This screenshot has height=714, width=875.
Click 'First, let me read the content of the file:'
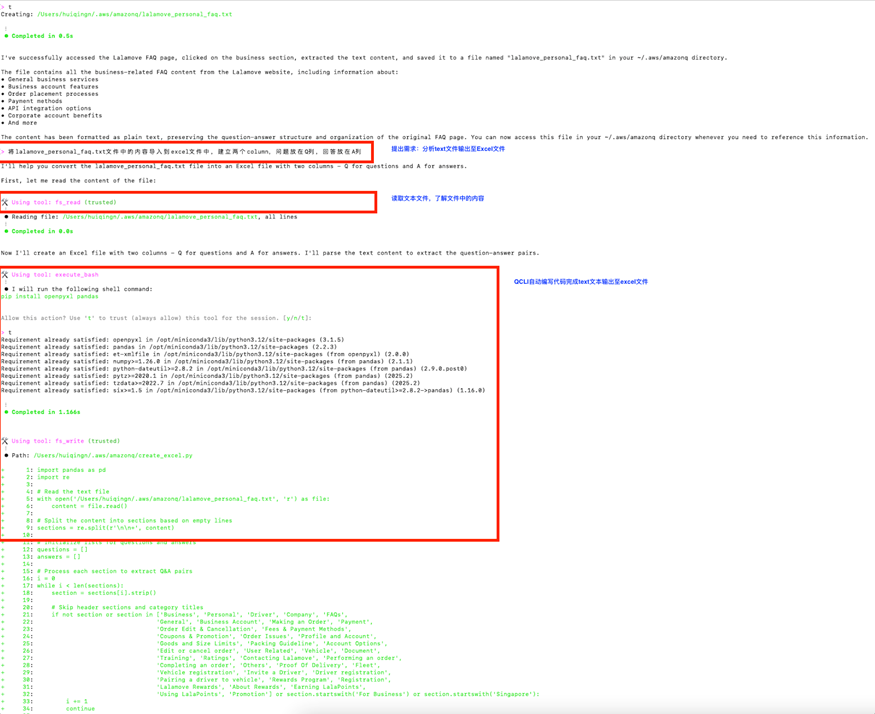[79, 181]
